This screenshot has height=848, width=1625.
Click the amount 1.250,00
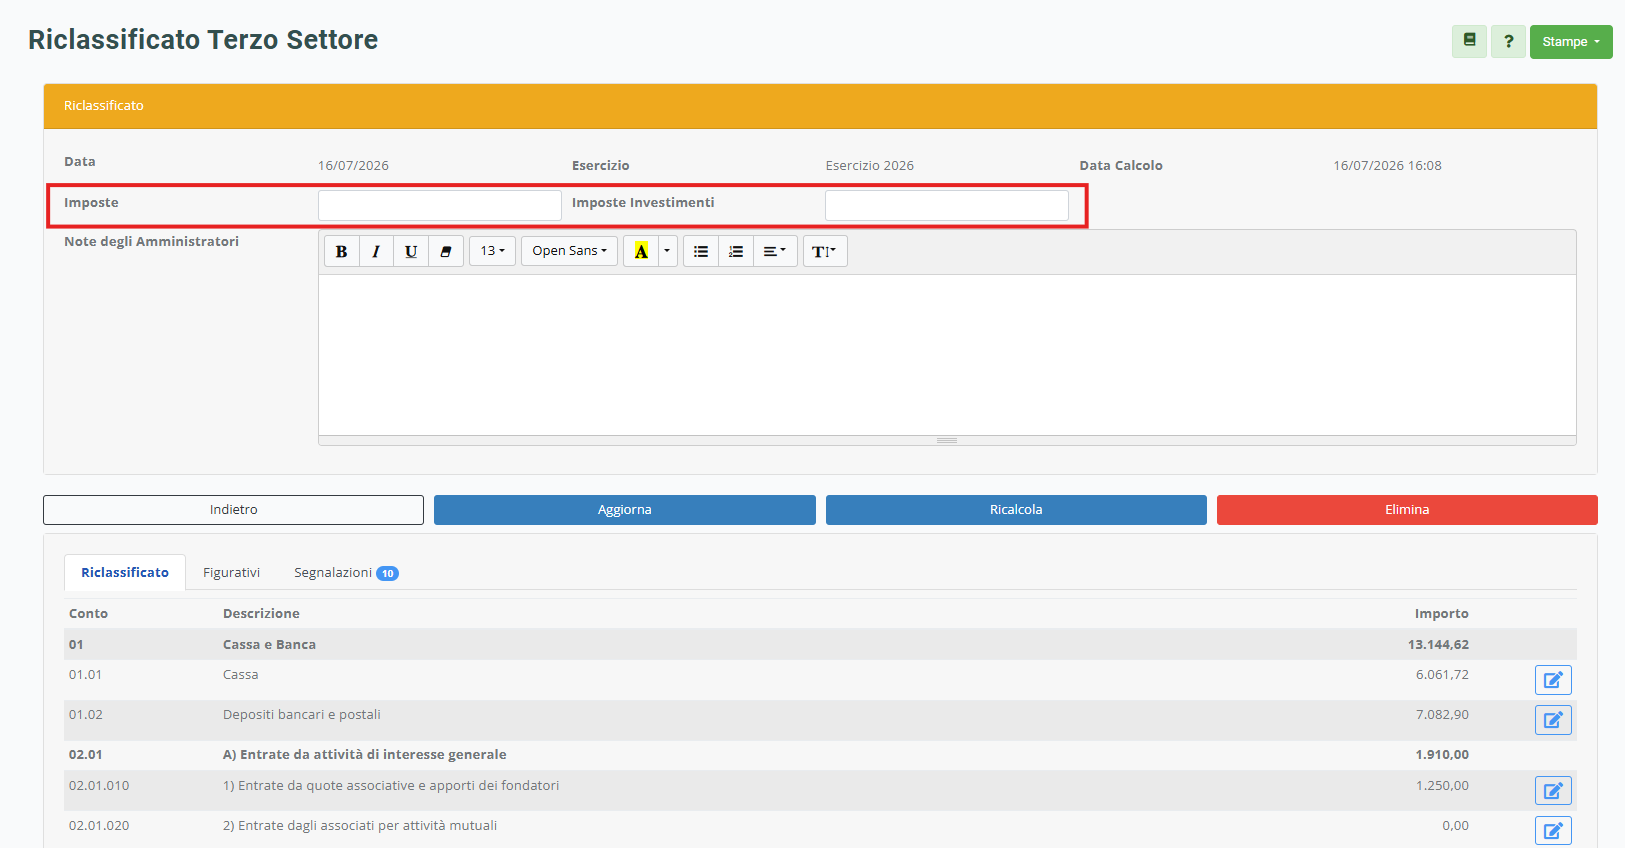point(1442,786)
